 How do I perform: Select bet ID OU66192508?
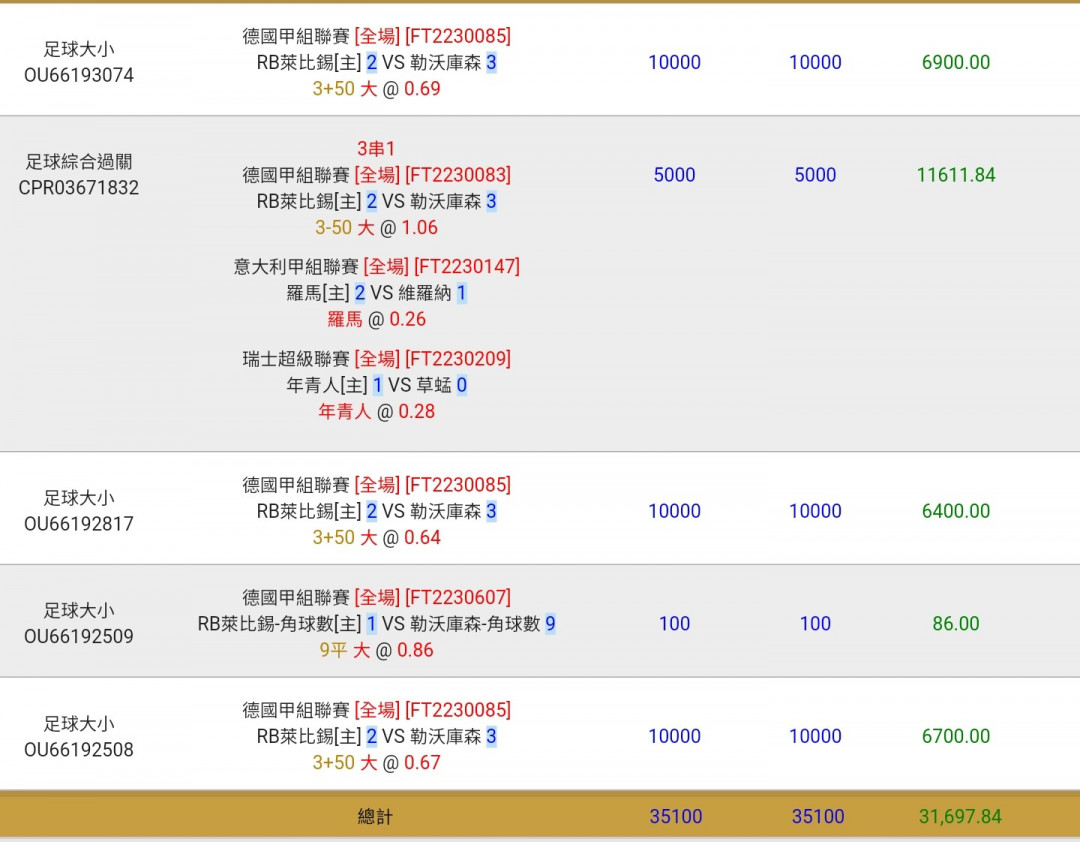79,750
